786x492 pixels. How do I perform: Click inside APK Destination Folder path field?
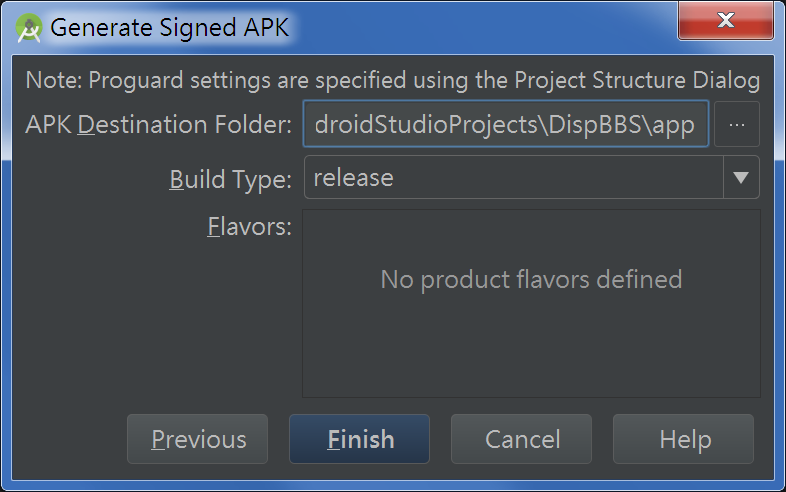(506, 125)
